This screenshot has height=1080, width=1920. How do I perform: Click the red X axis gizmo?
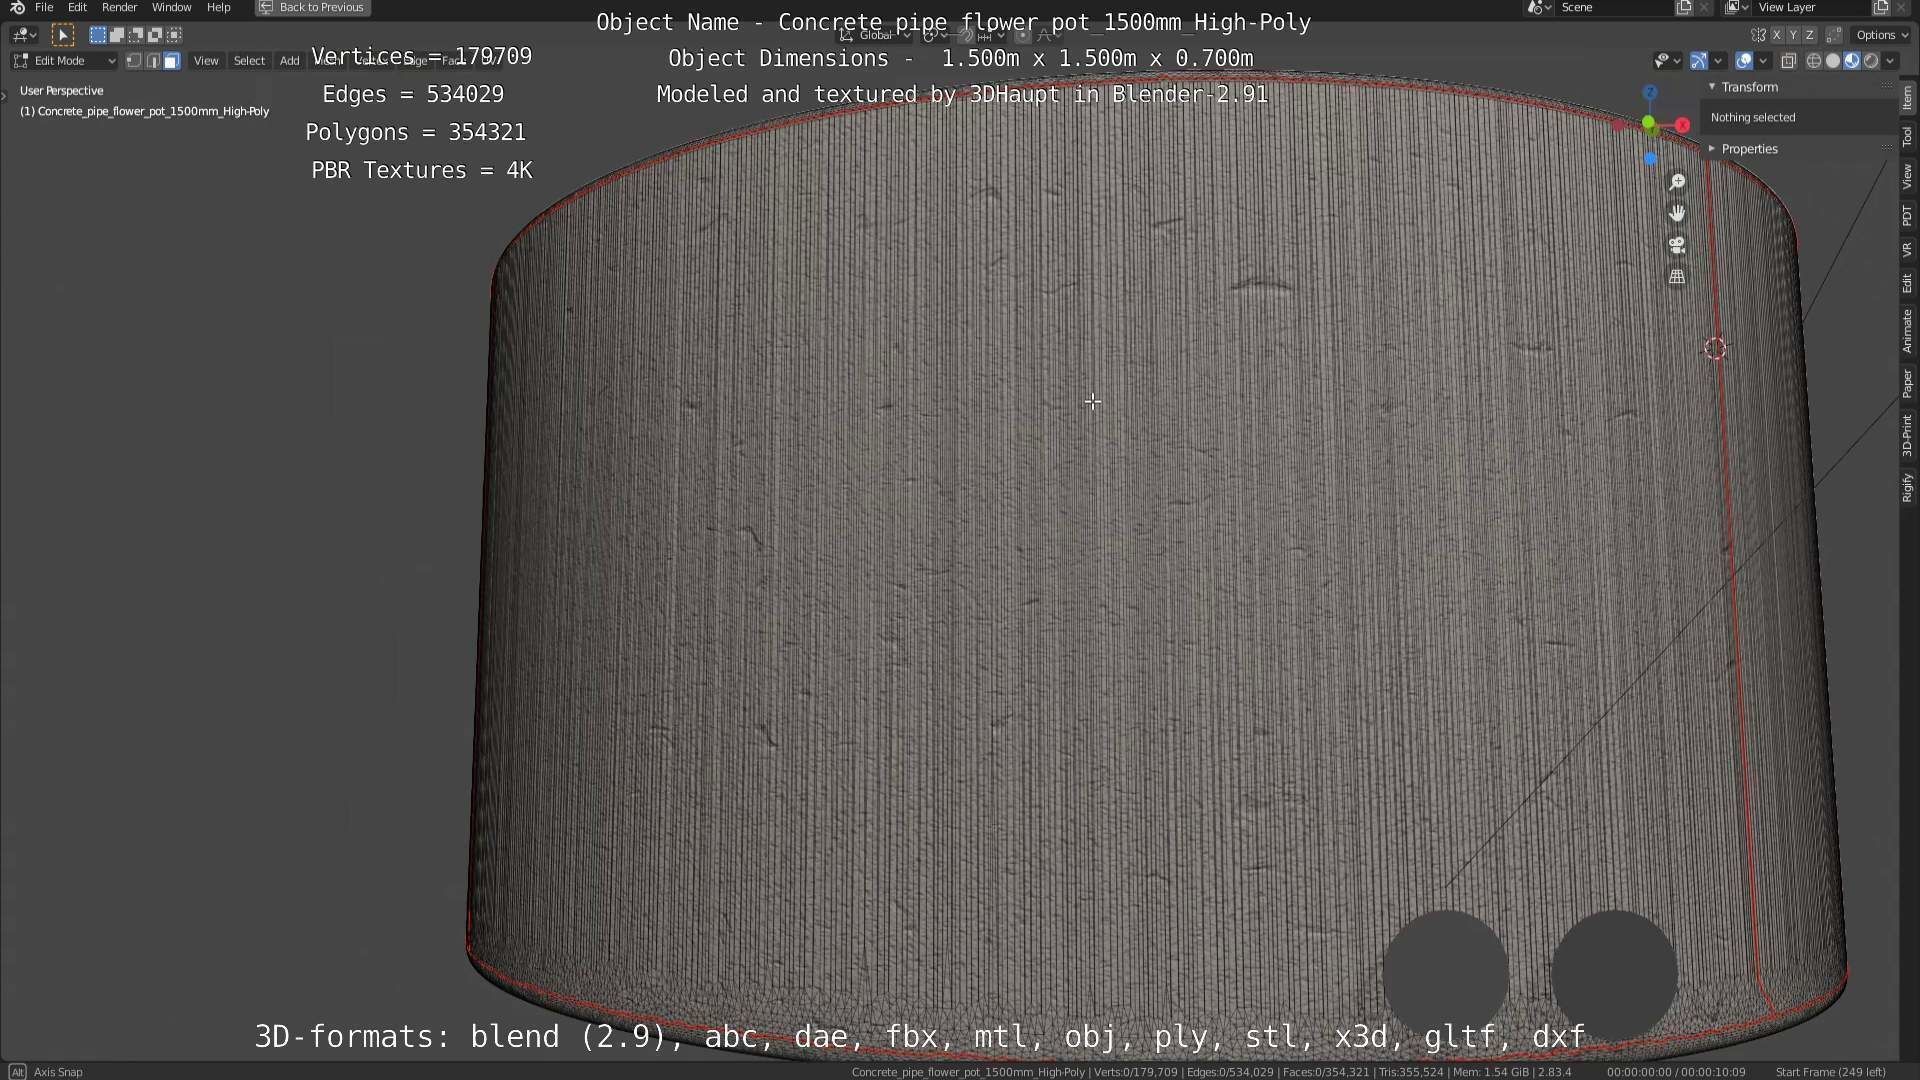[1682, 125]
